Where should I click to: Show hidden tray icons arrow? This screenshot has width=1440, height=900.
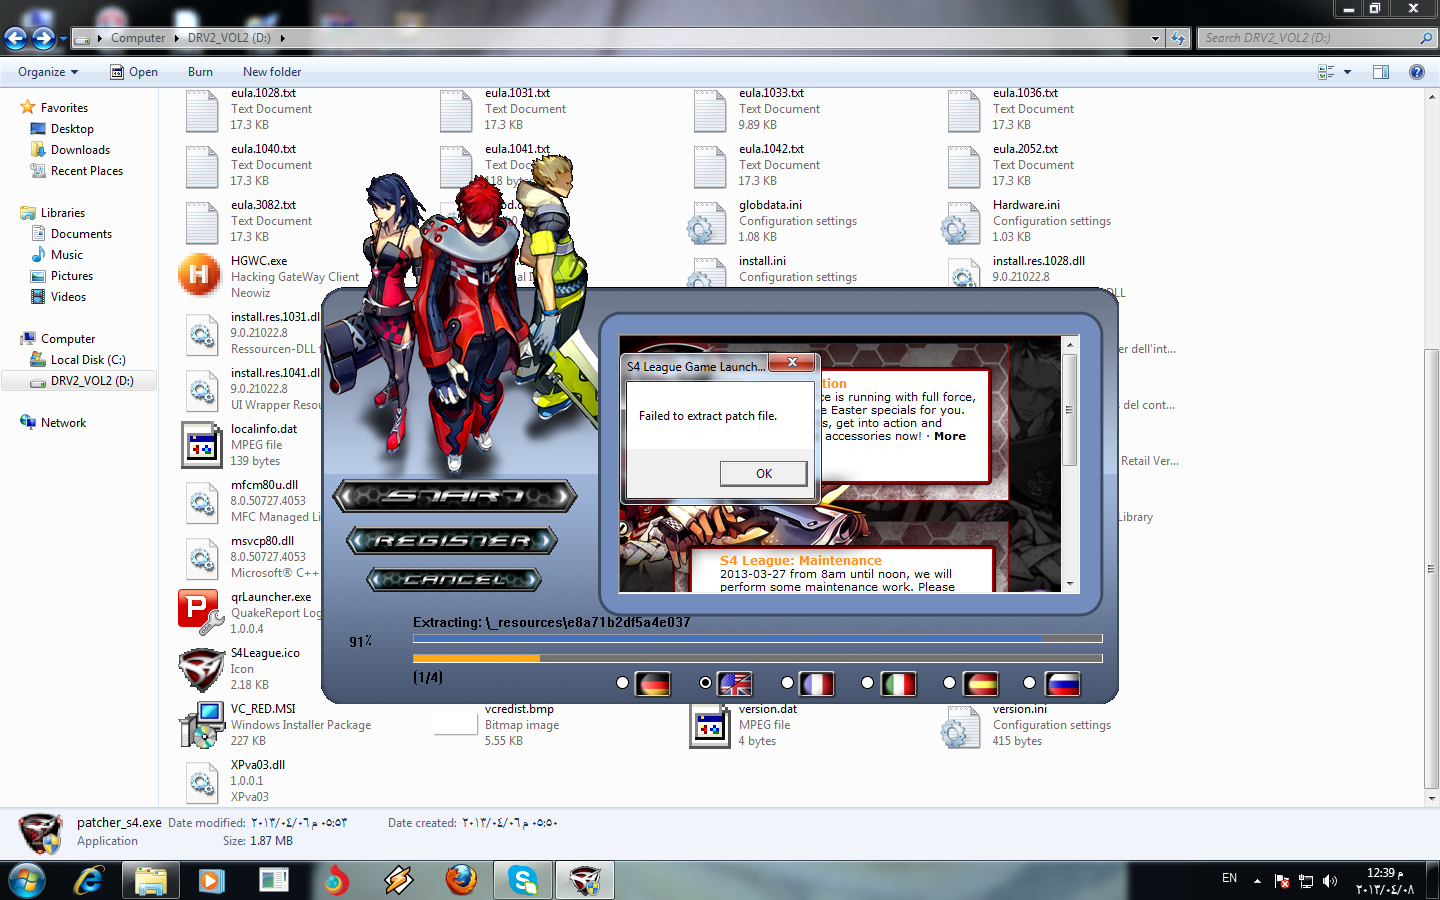tap(1257, 882)
